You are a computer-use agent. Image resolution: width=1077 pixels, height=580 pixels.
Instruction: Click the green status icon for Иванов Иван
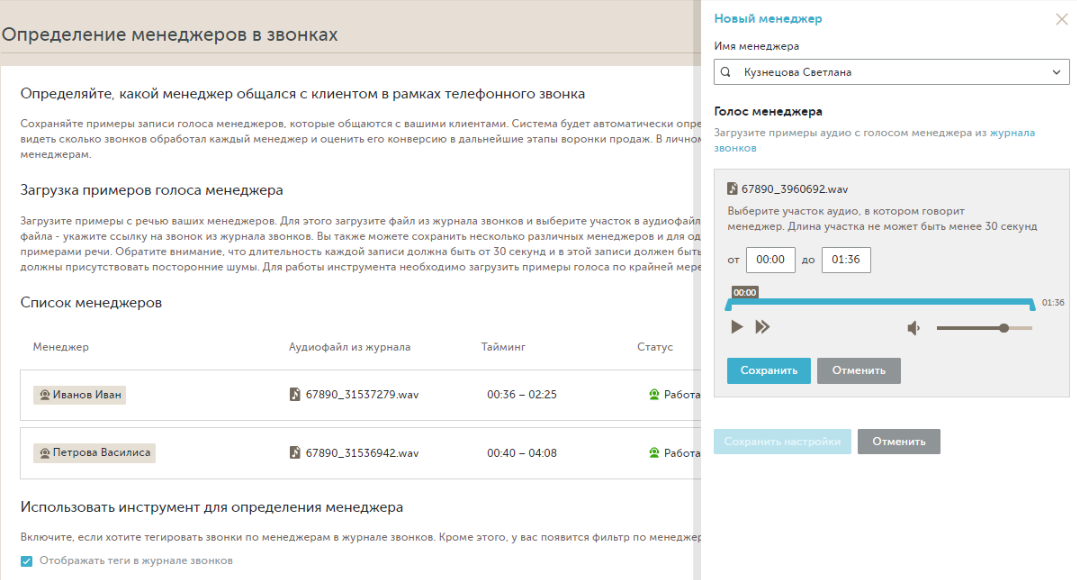pyautogui.click(x=655, y=395)
